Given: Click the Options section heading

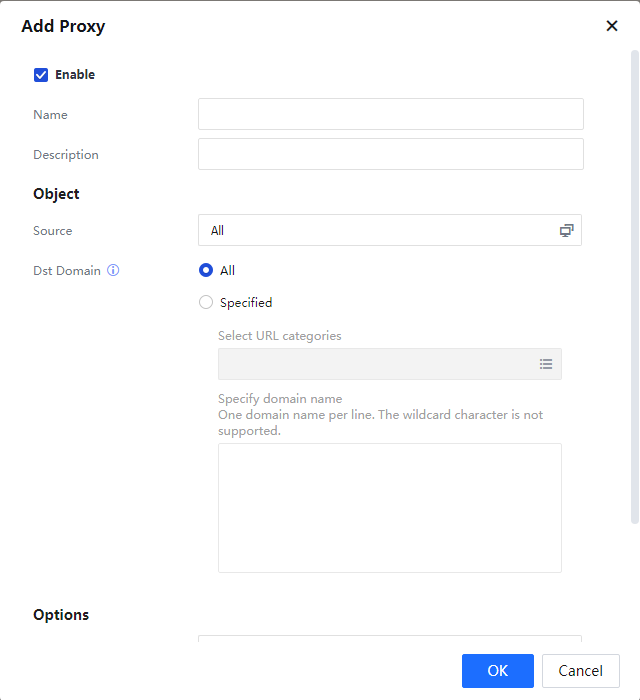Looking at the screenshot, I should [x=61, y=615].
